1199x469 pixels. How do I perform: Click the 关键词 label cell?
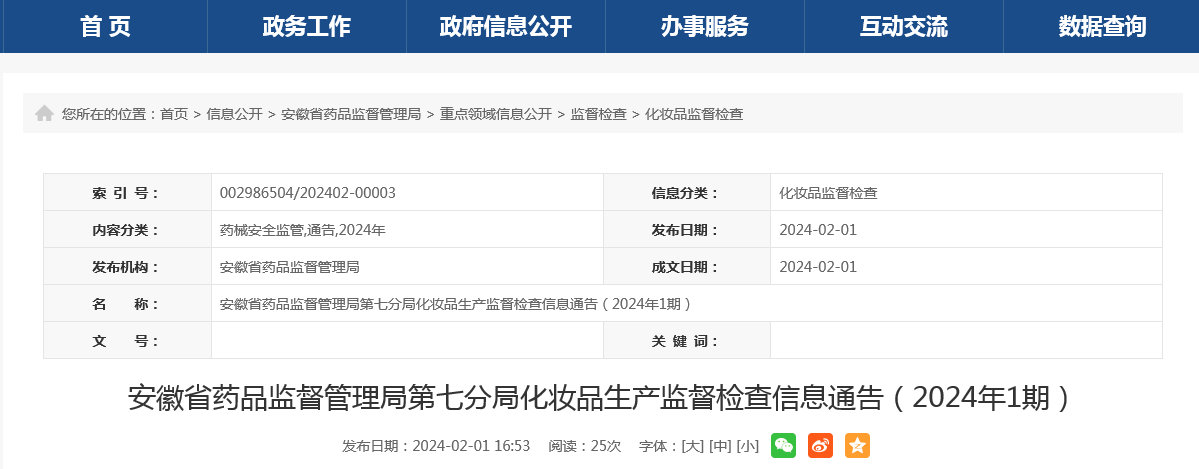[687, 340]
